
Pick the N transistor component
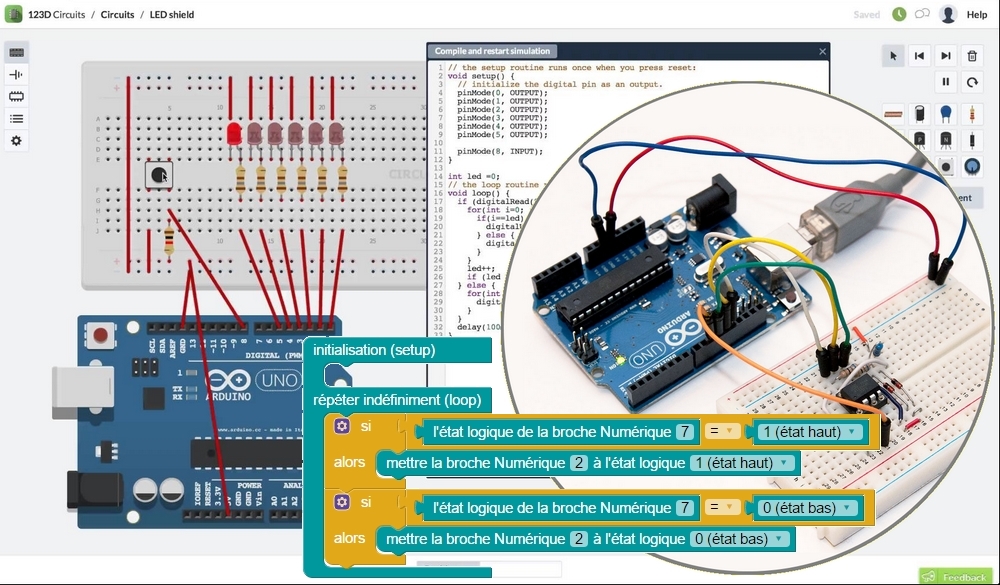tap(946, 140)
